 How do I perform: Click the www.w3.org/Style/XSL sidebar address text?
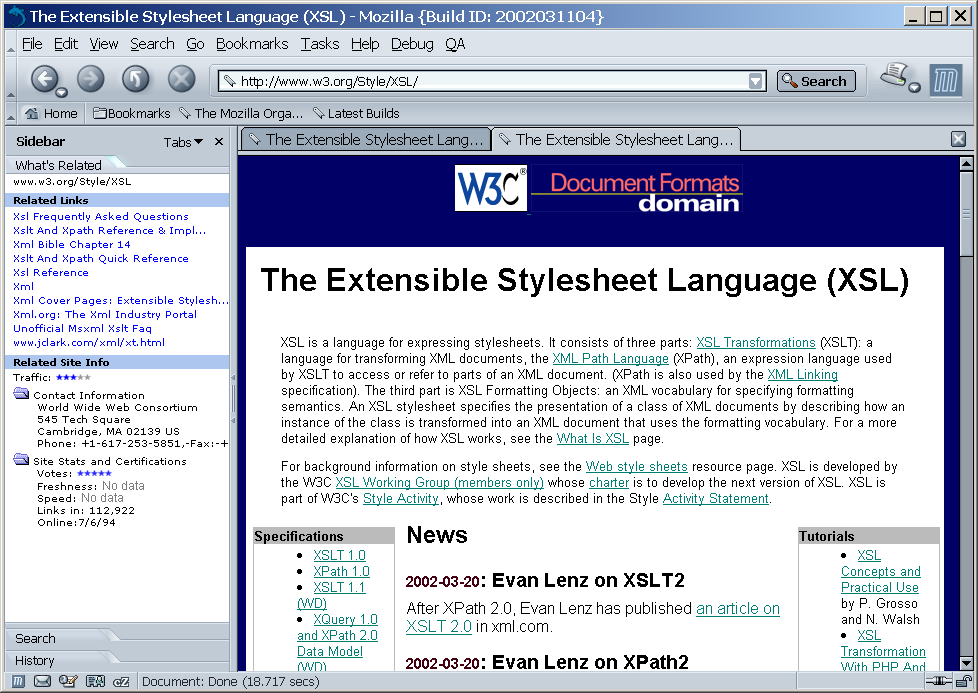[72, 182]
